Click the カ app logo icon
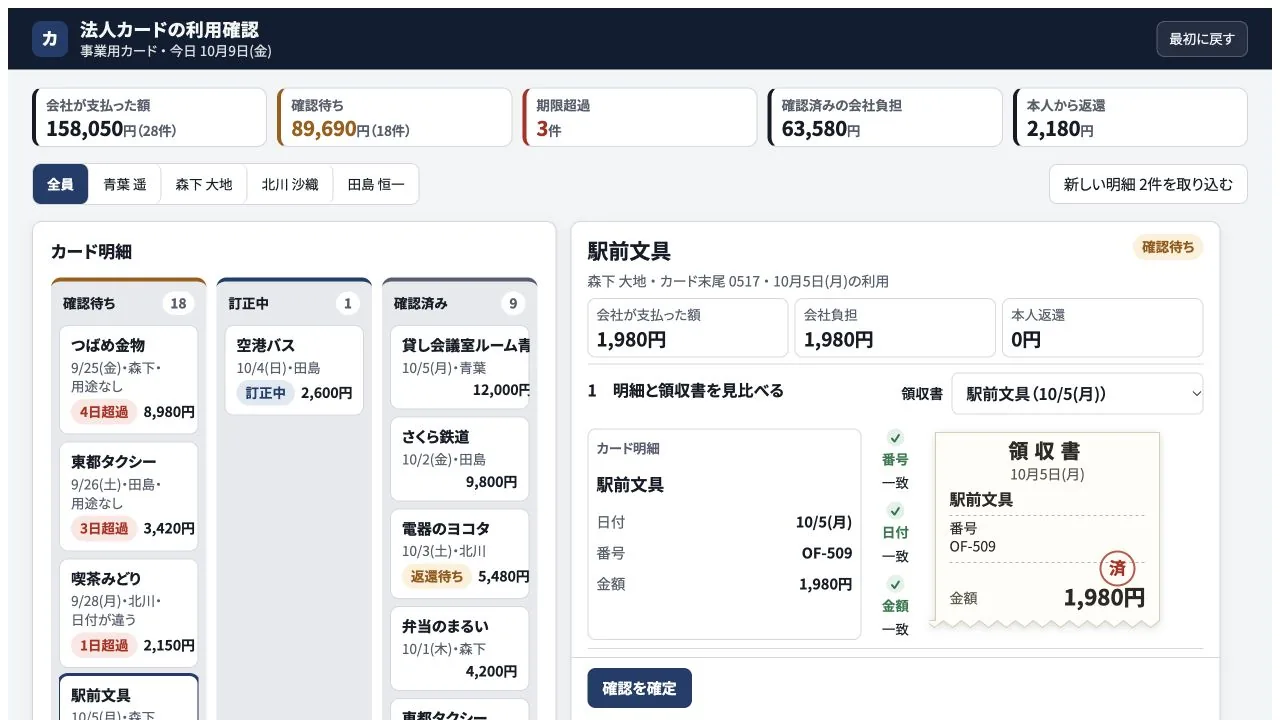 (x=50, y=39)
